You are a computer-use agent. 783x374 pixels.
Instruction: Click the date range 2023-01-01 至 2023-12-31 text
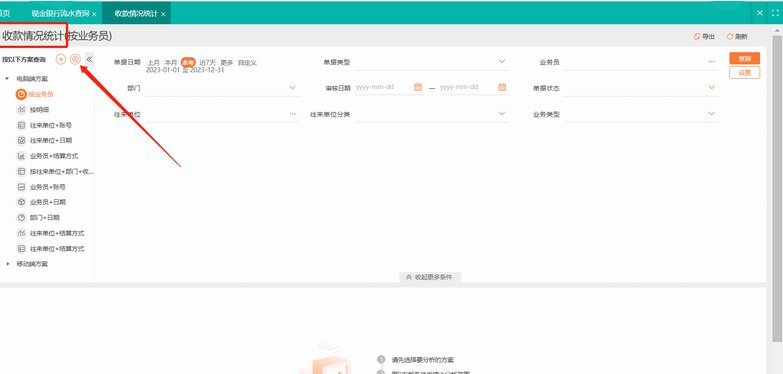click(185, 70)
